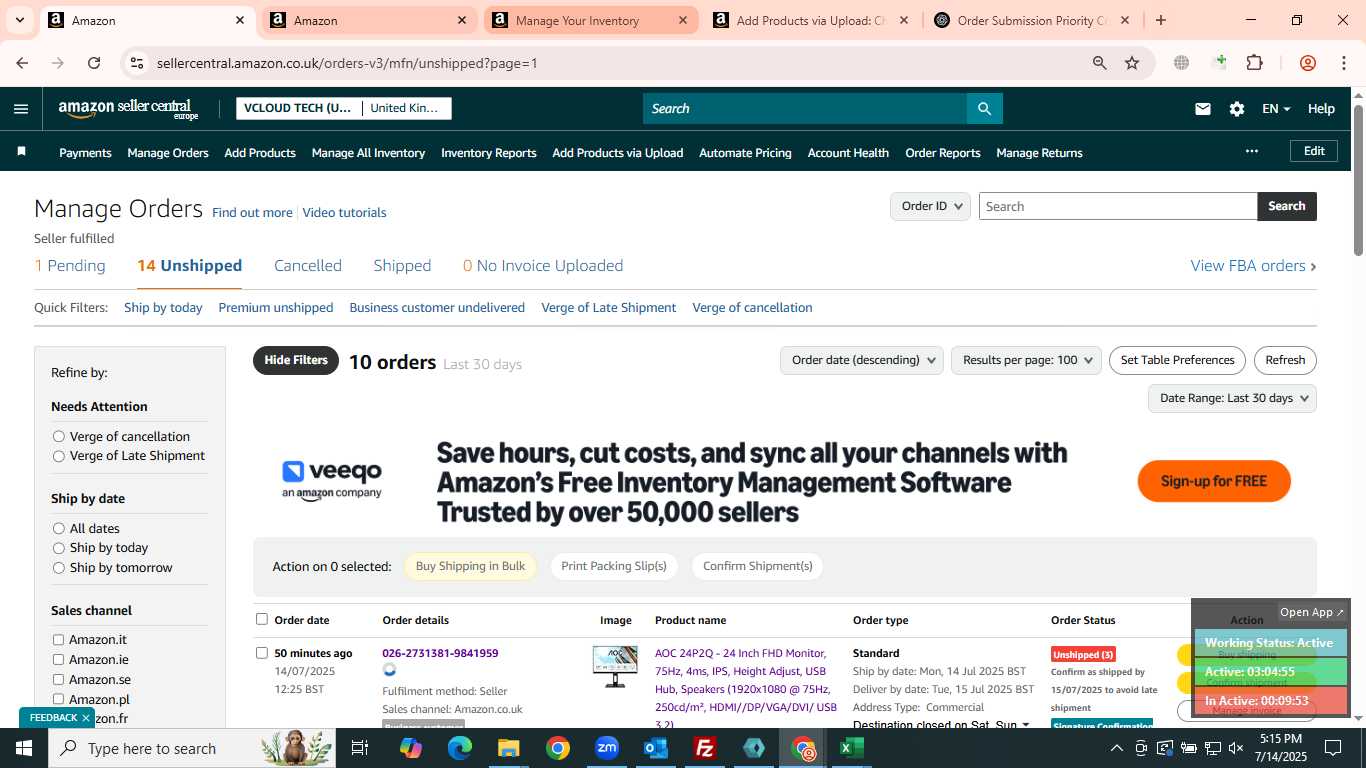The width and height of the screenshot is (1366, 768).
Task: Open Order date (descending) sort dropdown
Action: (861, 360)
